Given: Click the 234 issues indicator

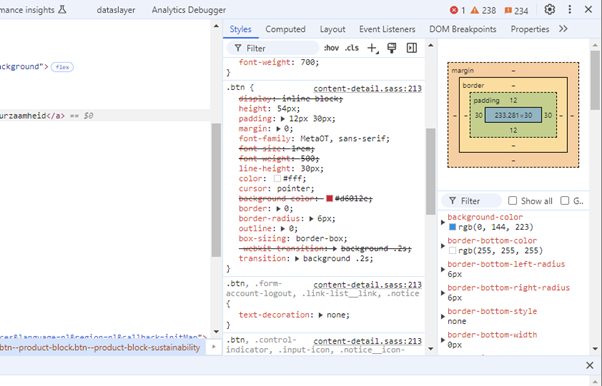Looking at the screenshot, I should 516,11.
